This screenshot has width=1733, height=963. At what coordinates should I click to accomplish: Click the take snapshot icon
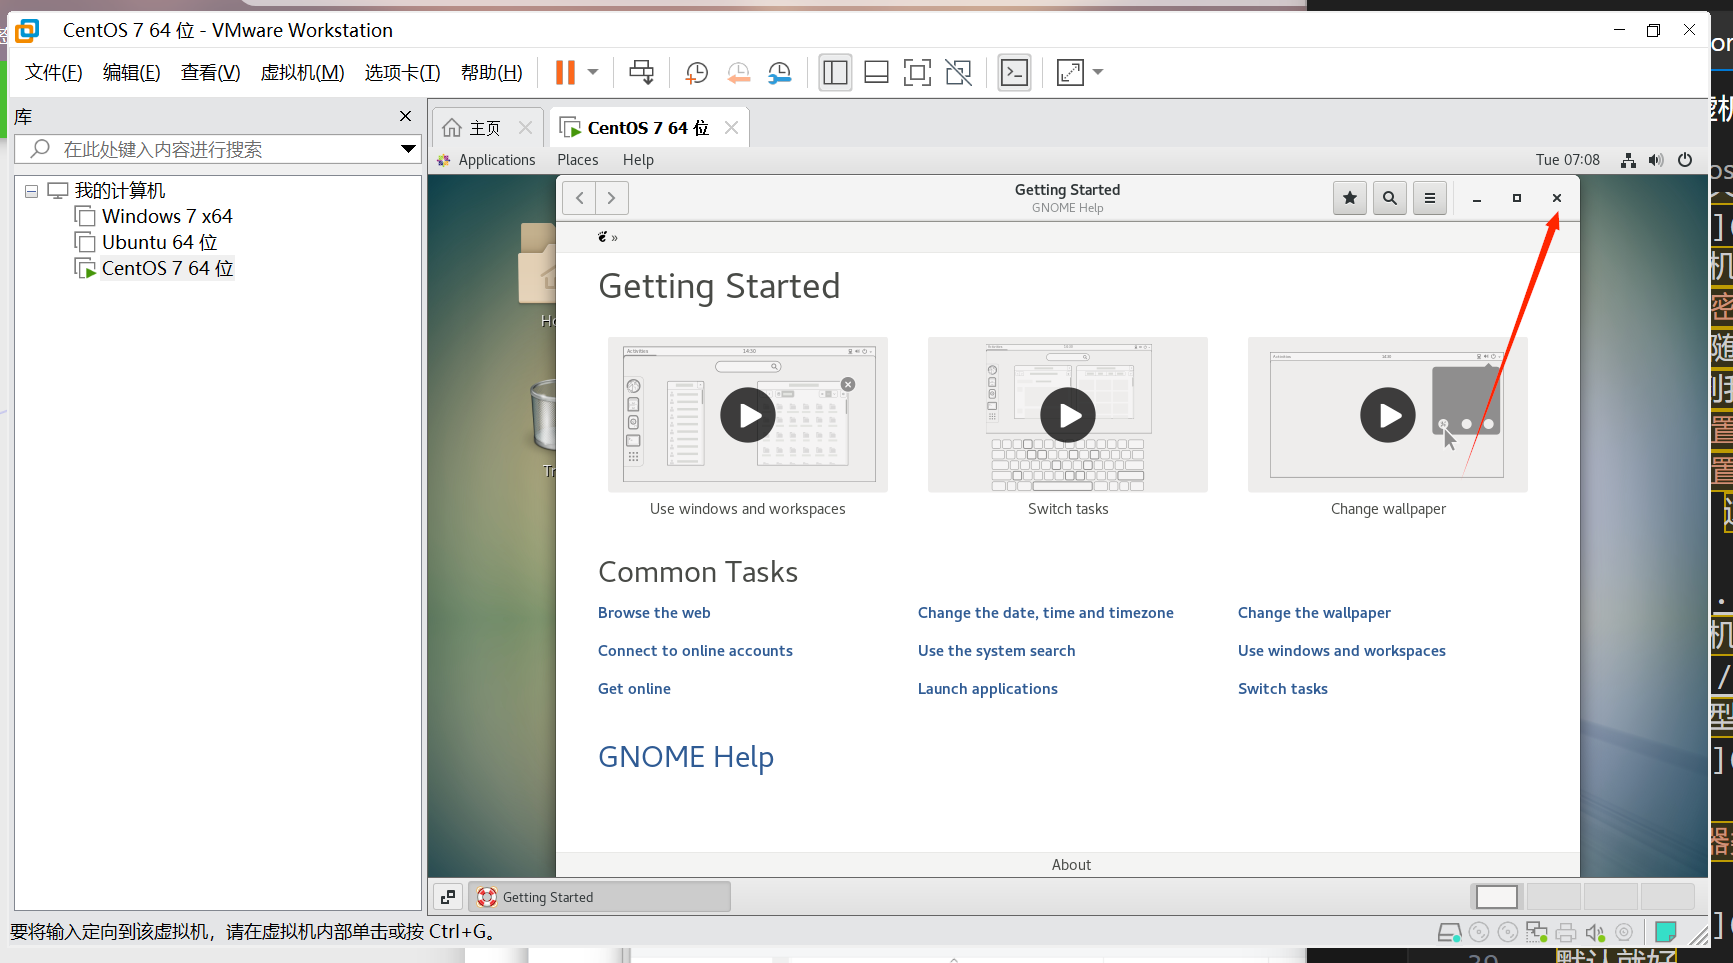697,72
